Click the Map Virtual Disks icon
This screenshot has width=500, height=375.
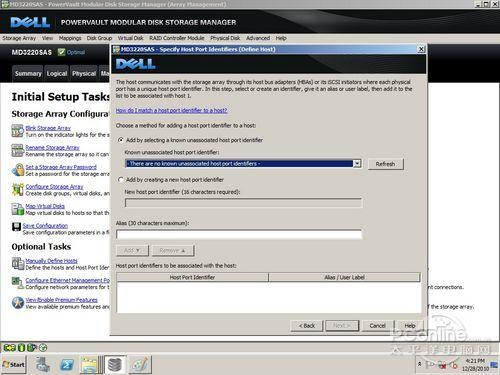(x=17, y=209)
